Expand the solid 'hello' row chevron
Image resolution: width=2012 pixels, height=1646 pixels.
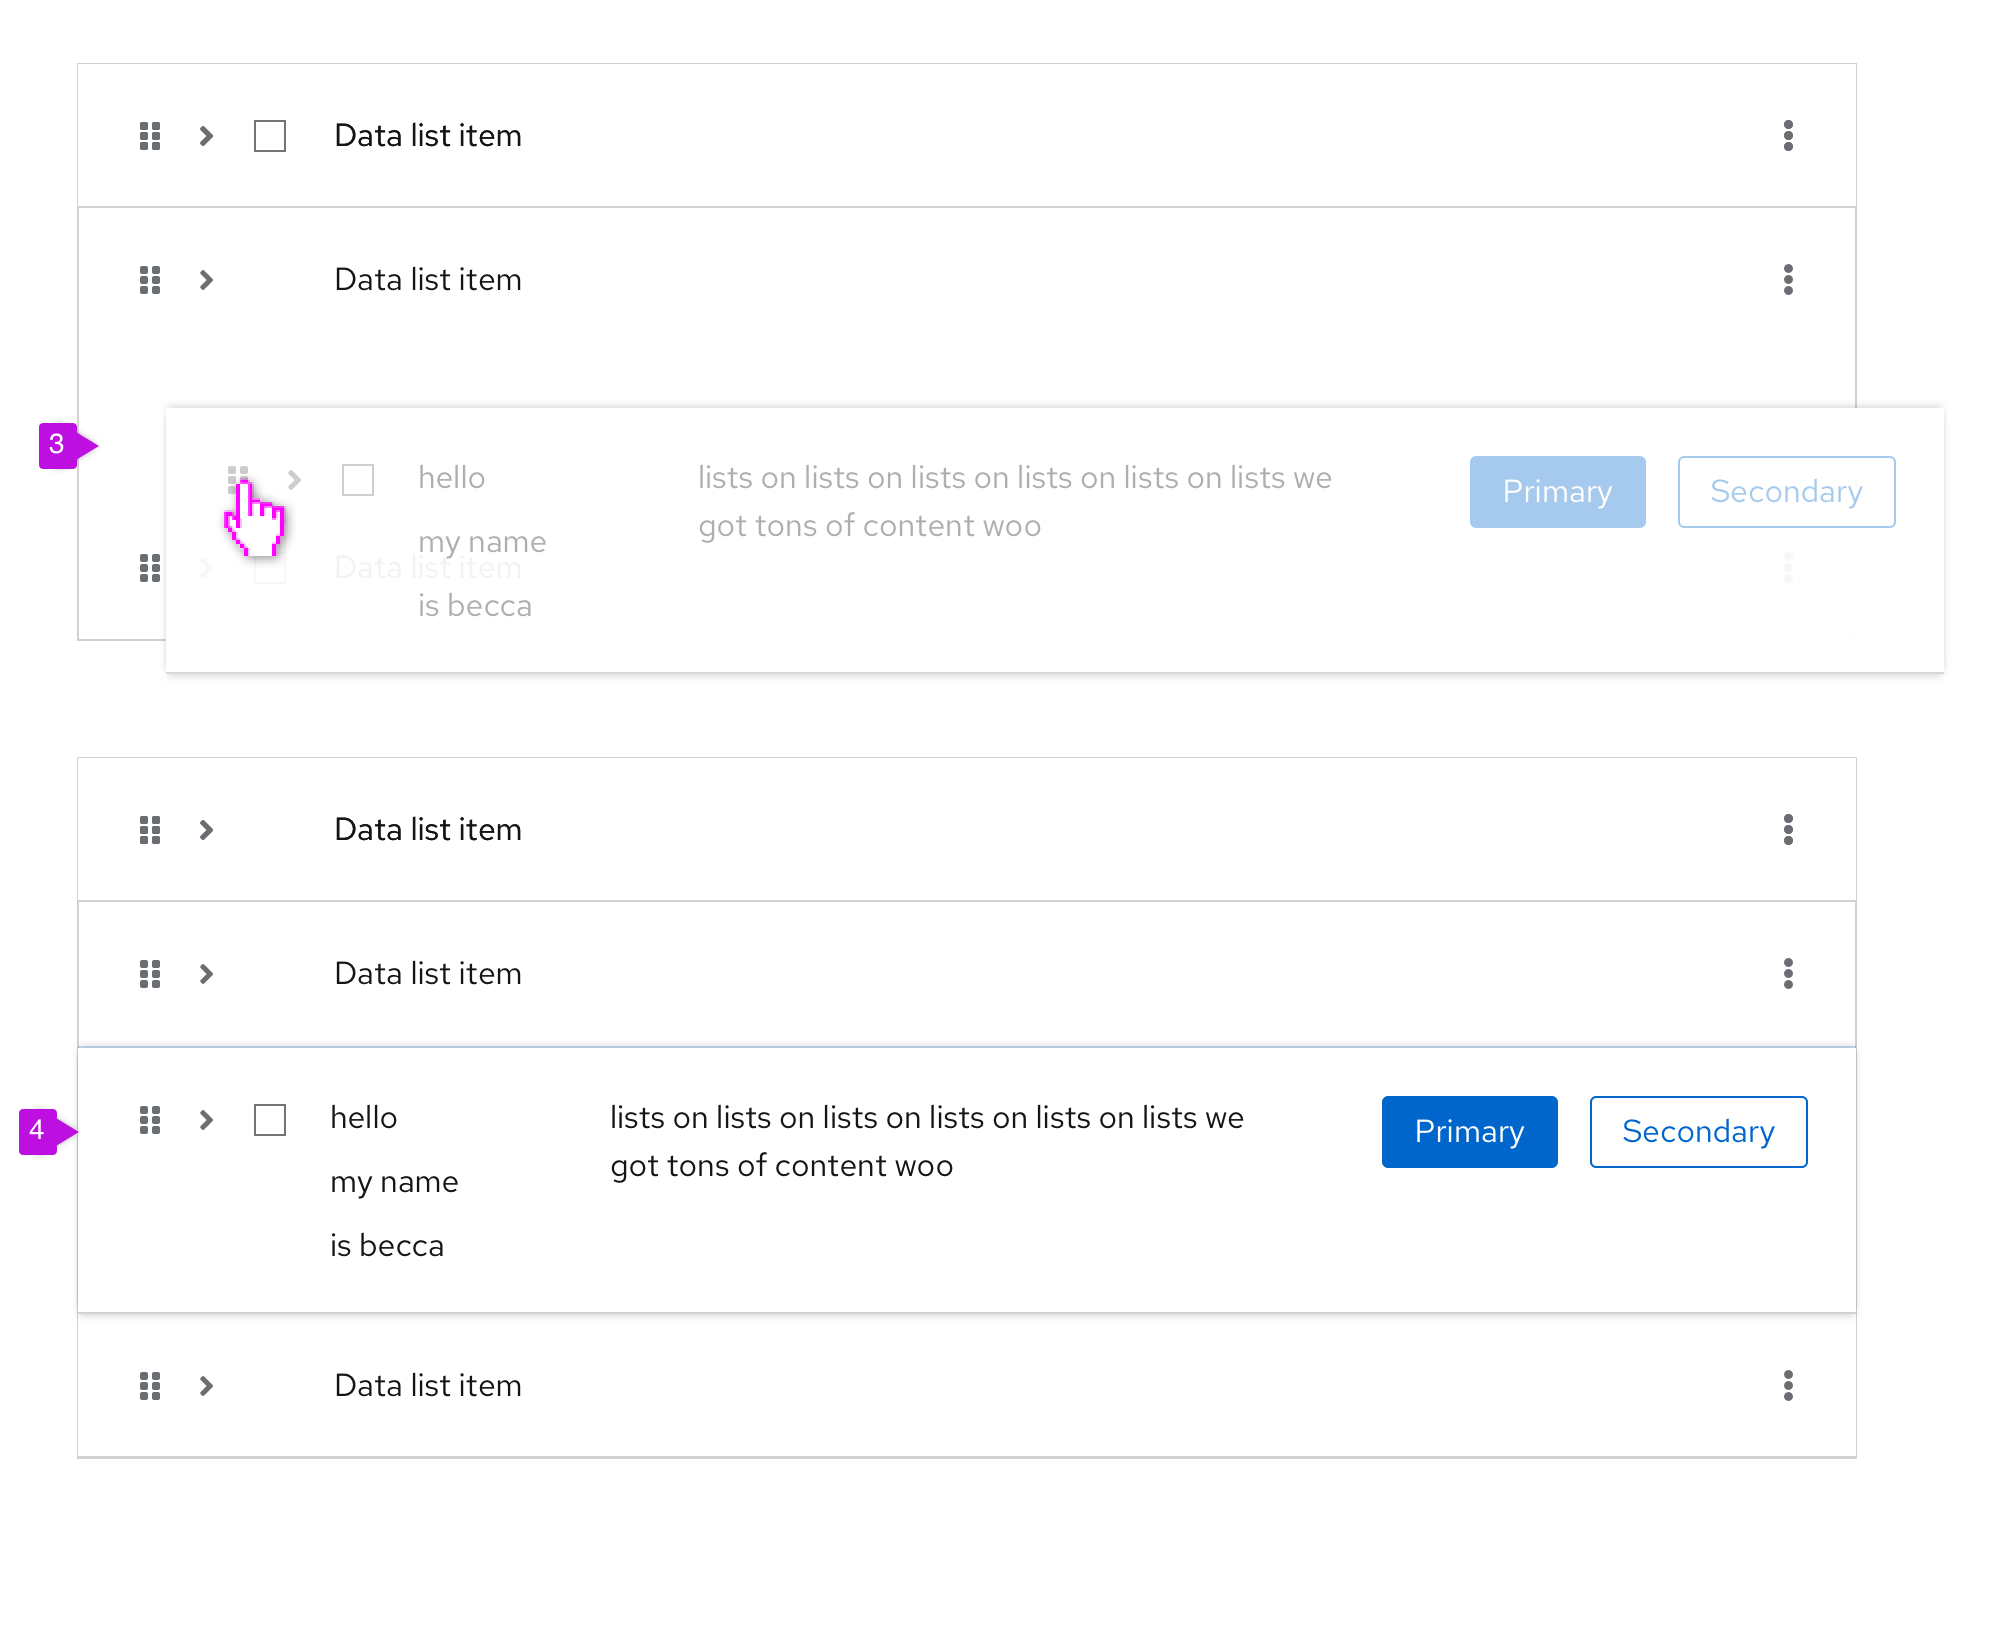tap(206, 1120)
